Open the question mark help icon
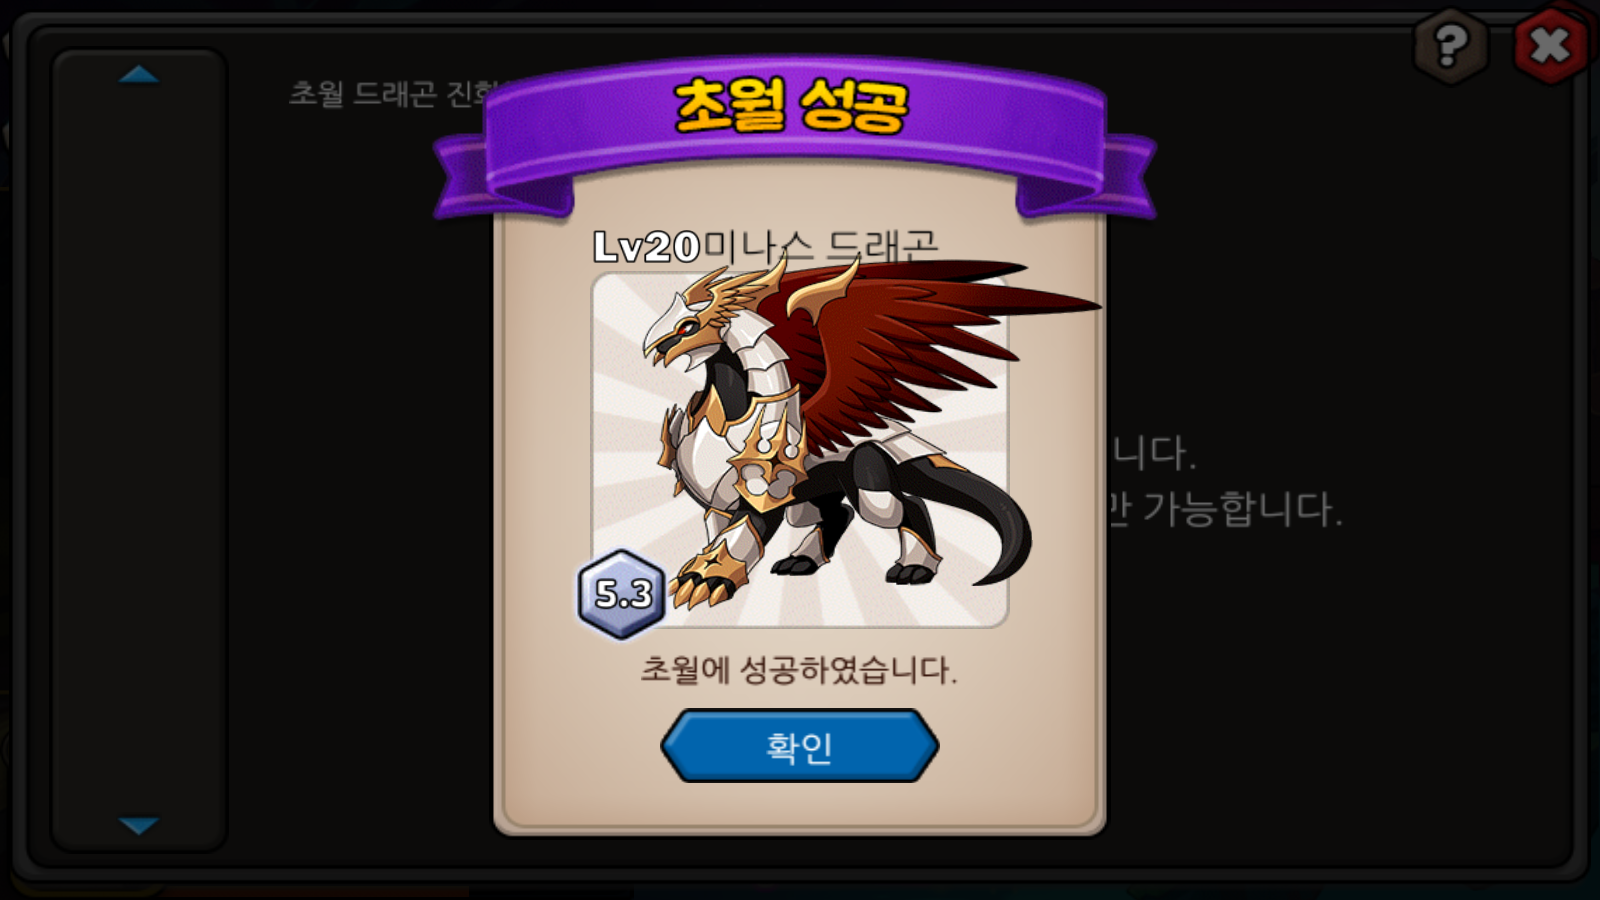1600x900 pixels. click(1451, 45)
